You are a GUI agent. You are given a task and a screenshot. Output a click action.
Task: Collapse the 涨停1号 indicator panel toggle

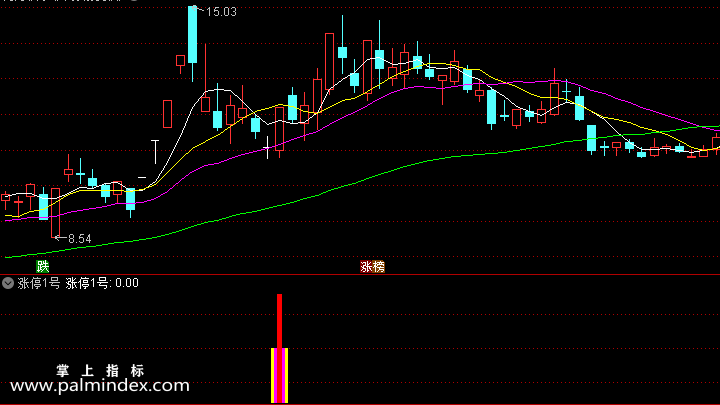pyautogui.click(x=8, y=283)
